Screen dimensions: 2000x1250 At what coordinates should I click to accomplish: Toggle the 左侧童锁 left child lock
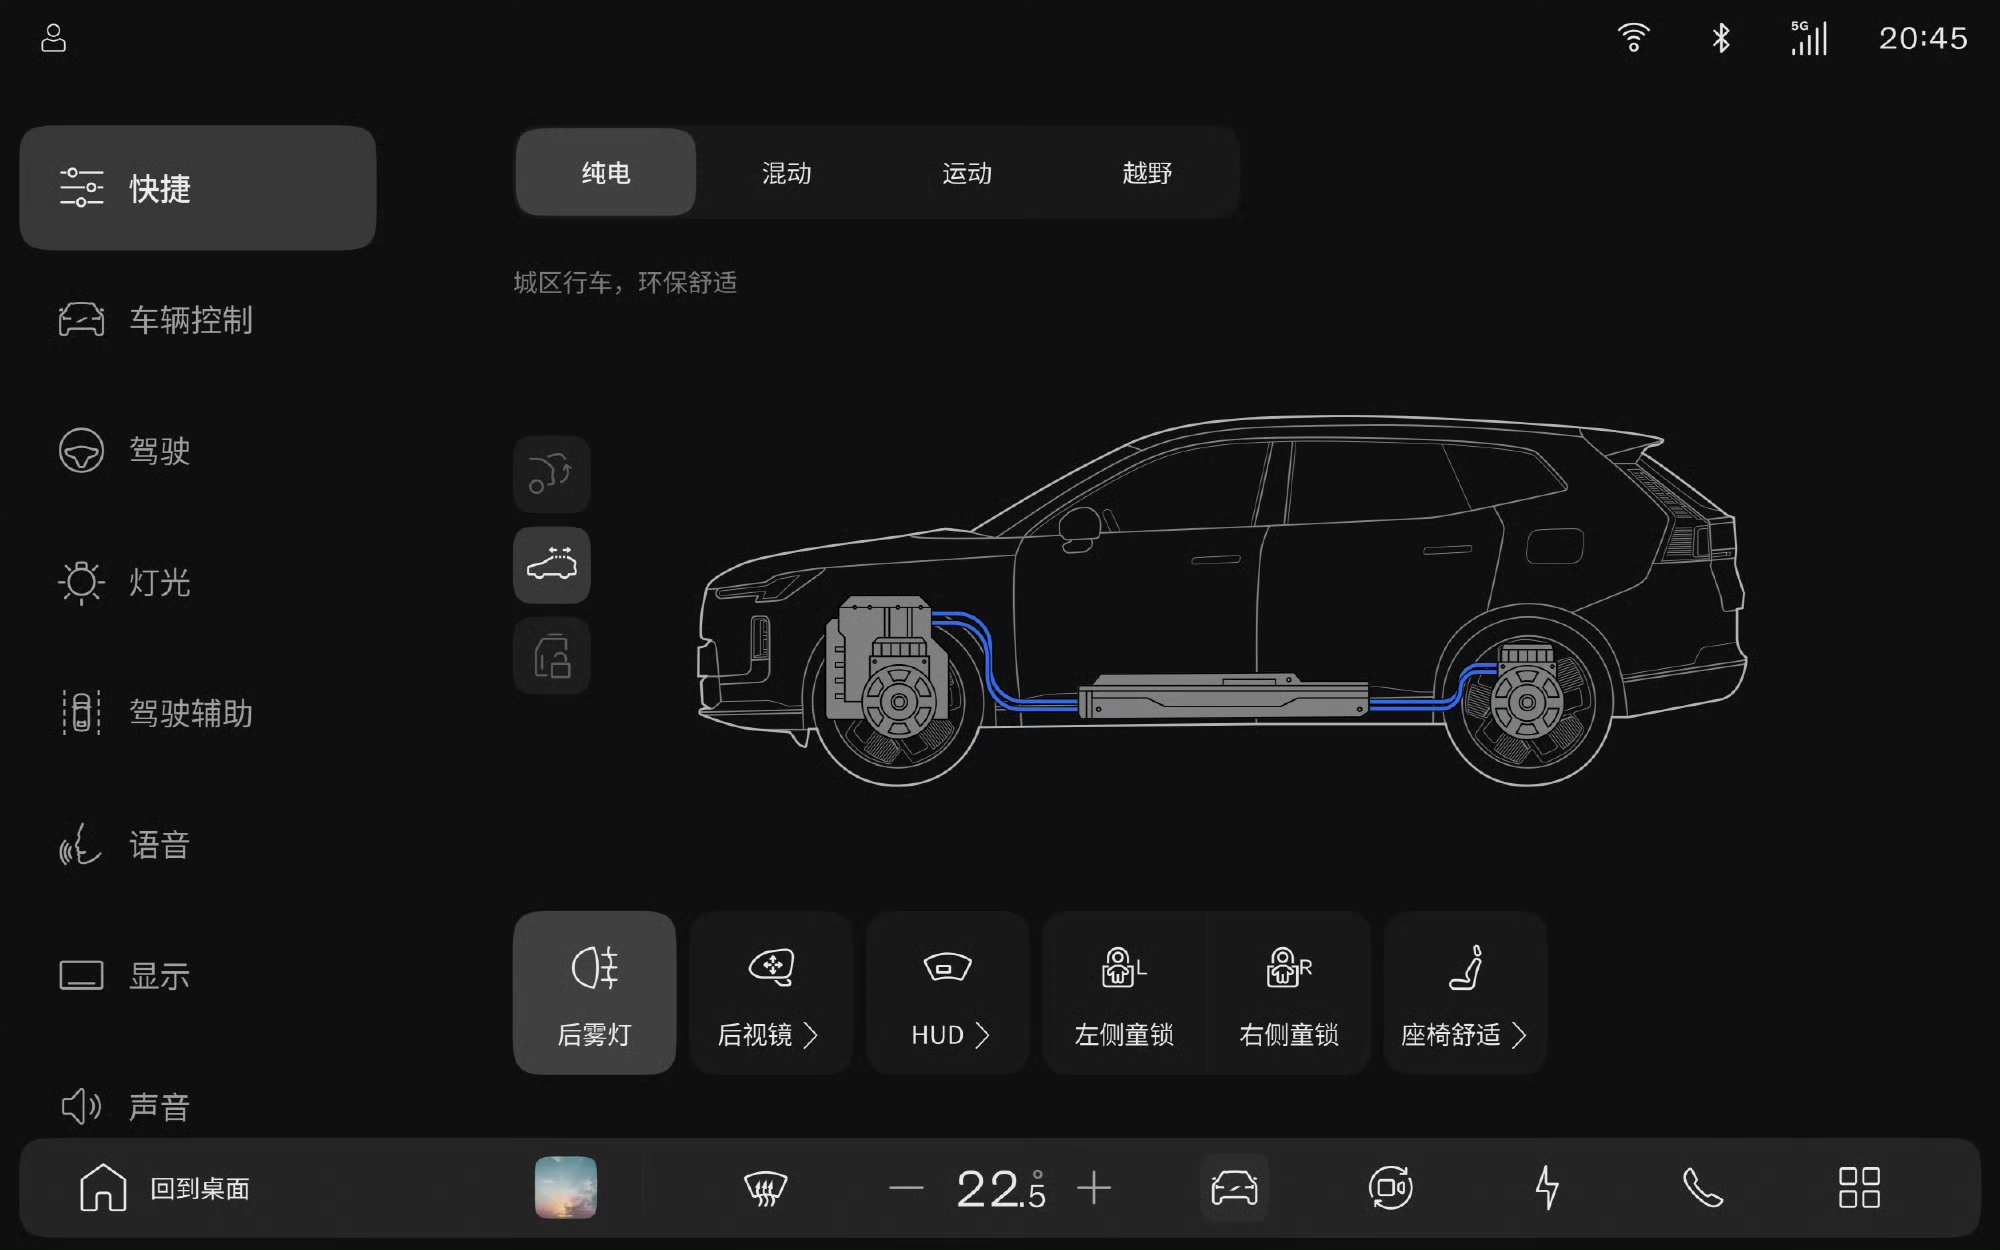point(1124,992)
